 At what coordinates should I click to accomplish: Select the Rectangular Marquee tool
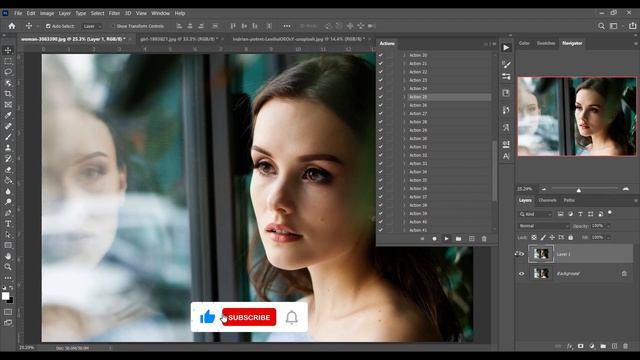pos(8,61)
